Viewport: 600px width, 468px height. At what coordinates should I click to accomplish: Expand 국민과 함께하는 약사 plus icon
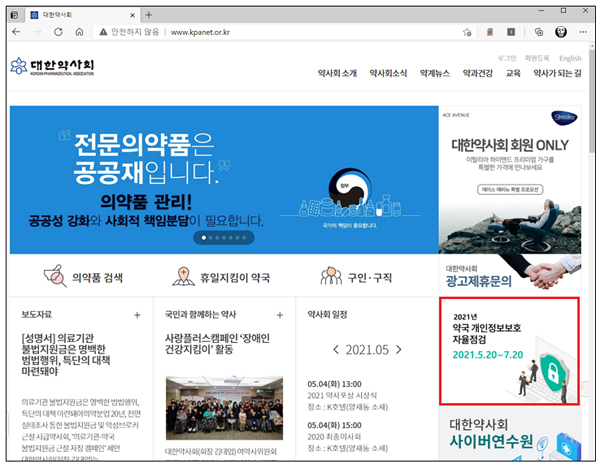pyautogui.click(x=280, y=315)
